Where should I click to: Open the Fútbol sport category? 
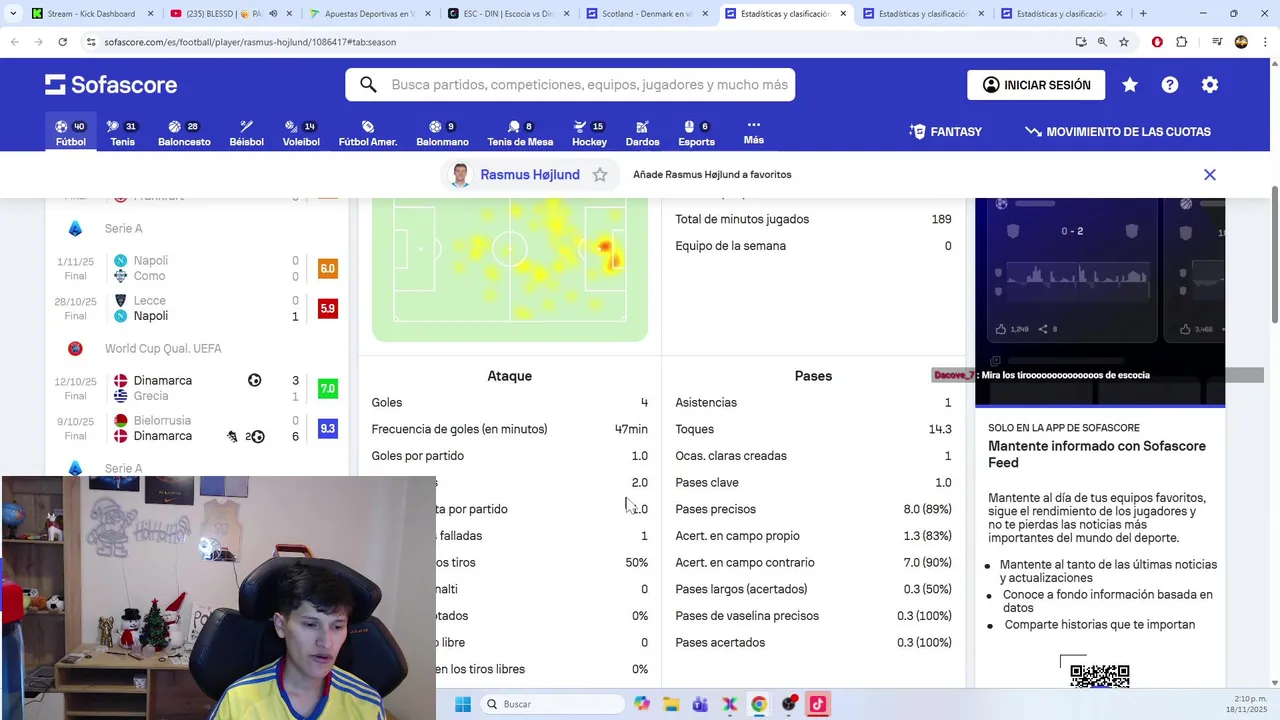(x=70, y=133)
